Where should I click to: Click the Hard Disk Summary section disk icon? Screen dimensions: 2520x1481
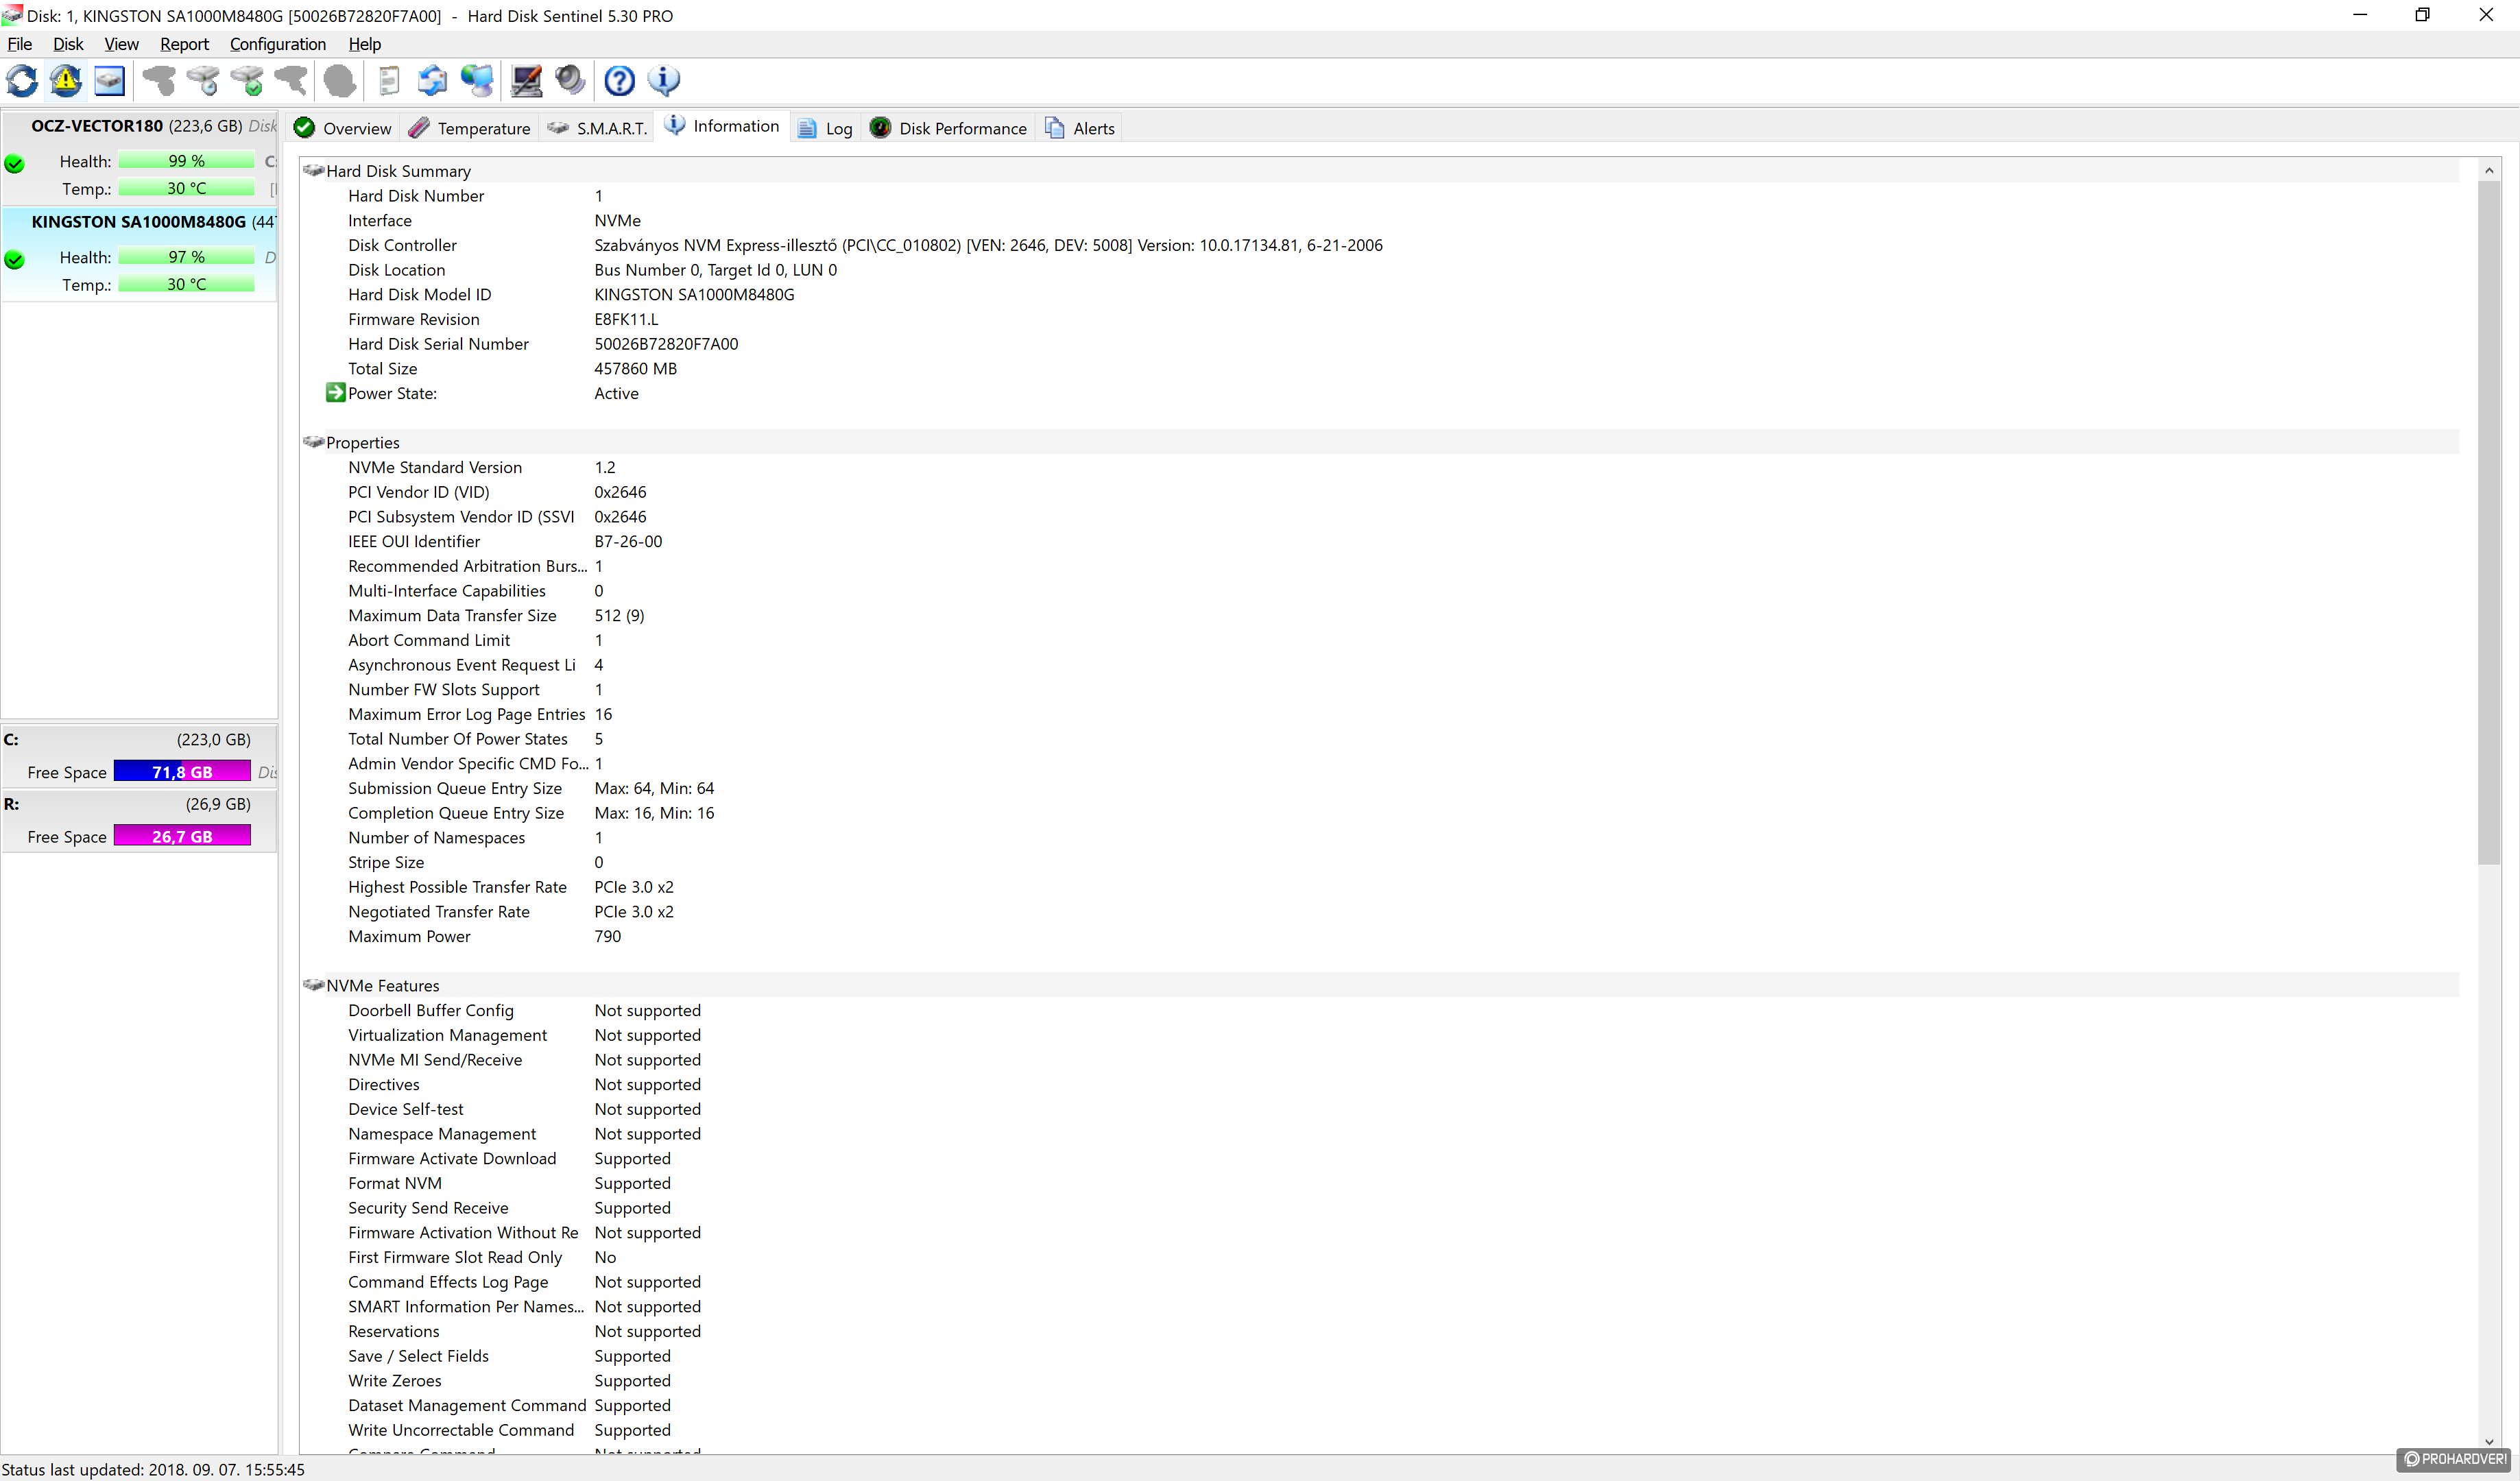(x=313, y=170)
